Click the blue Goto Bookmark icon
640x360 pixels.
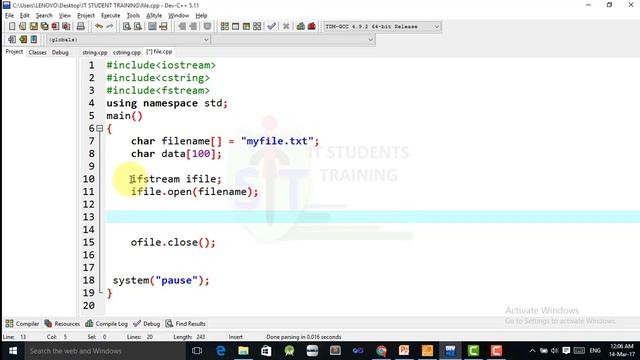coord(33,40)
